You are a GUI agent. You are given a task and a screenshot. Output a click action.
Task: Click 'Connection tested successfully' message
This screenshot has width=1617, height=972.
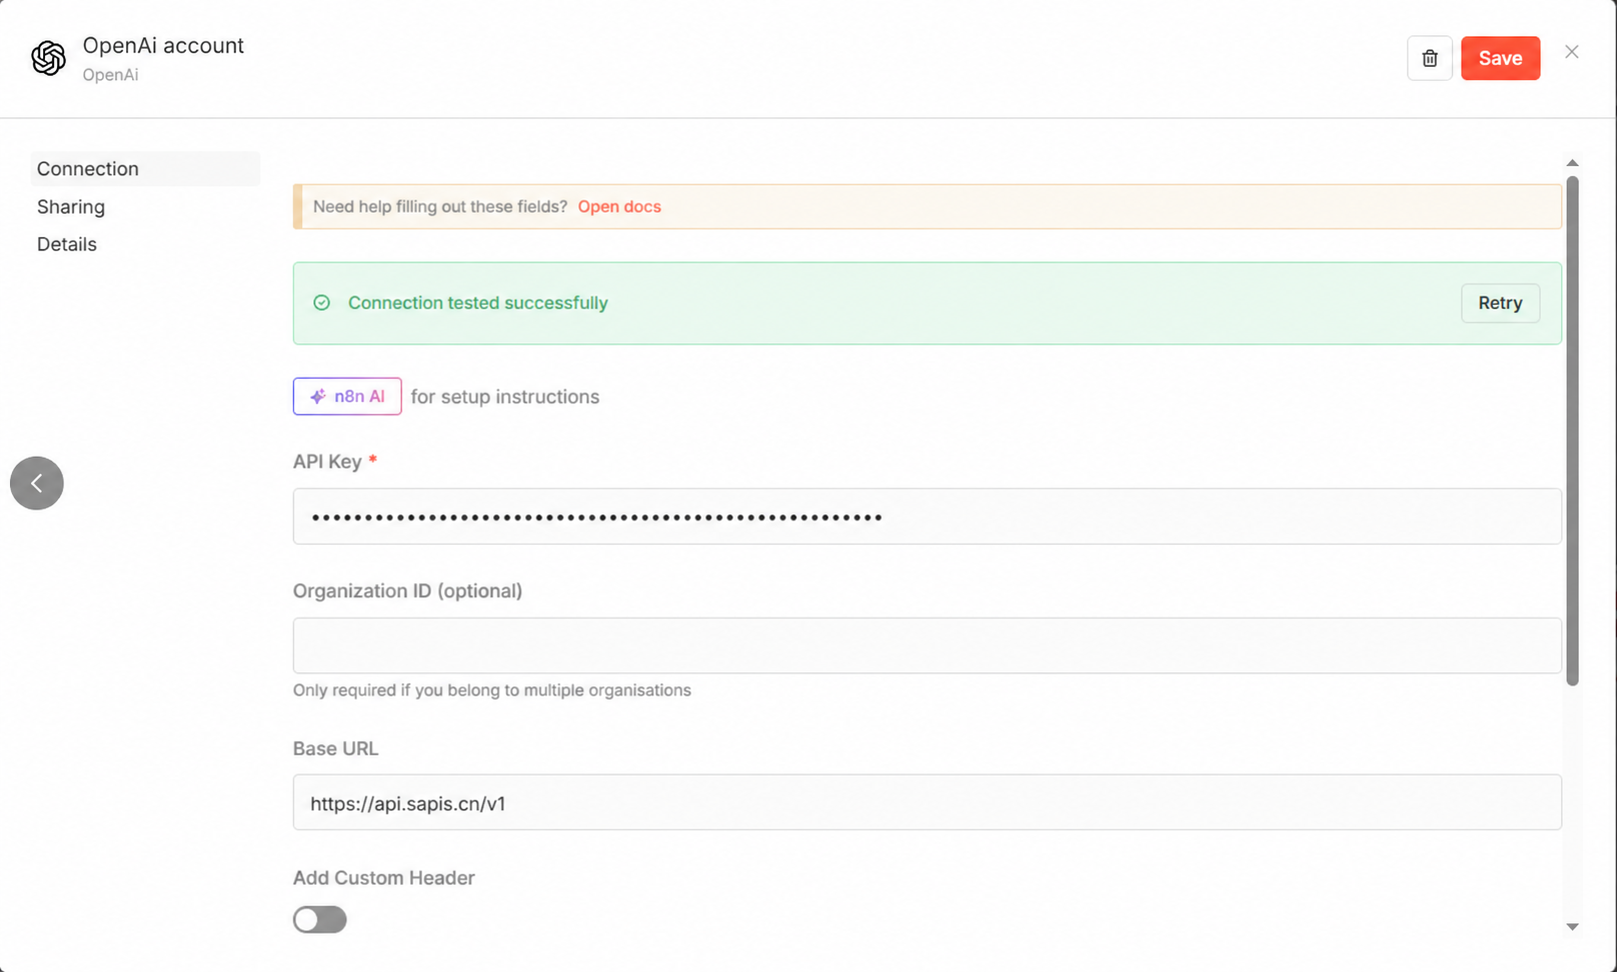[x=478, y=303]
